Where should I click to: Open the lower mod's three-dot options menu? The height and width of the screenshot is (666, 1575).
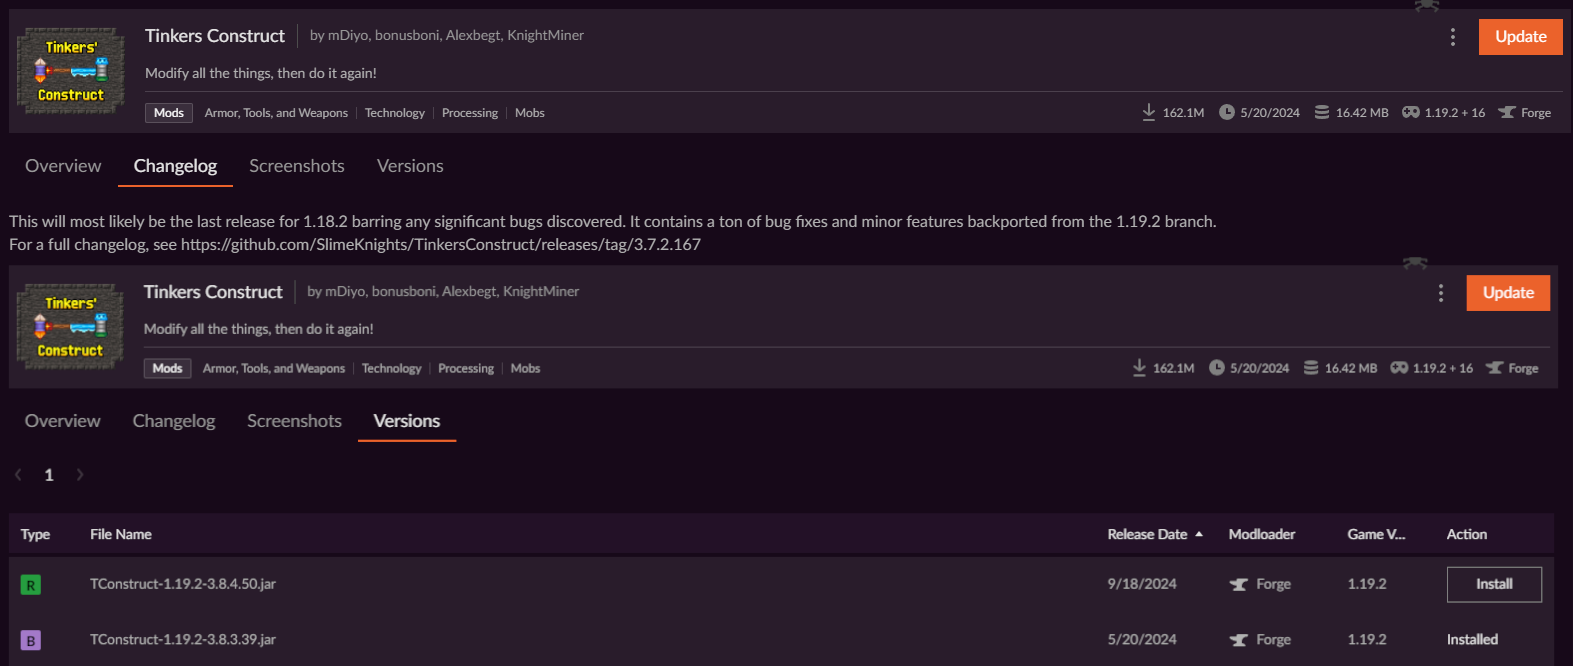[x=1440, y=293]
